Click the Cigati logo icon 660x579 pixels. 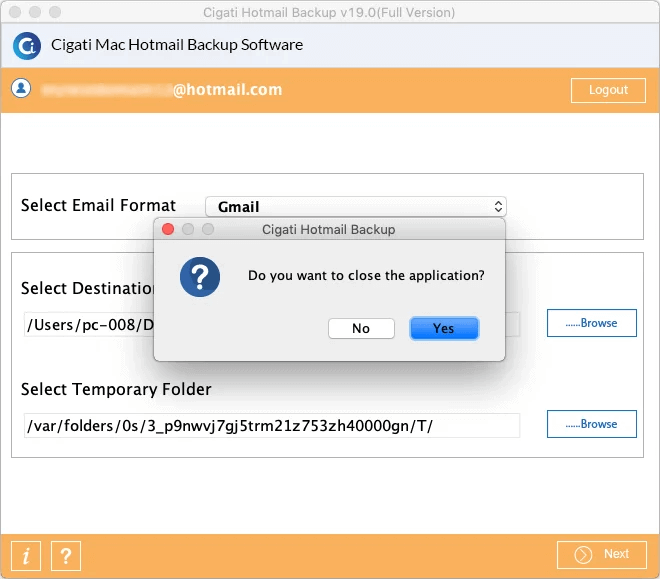[27, 46]
